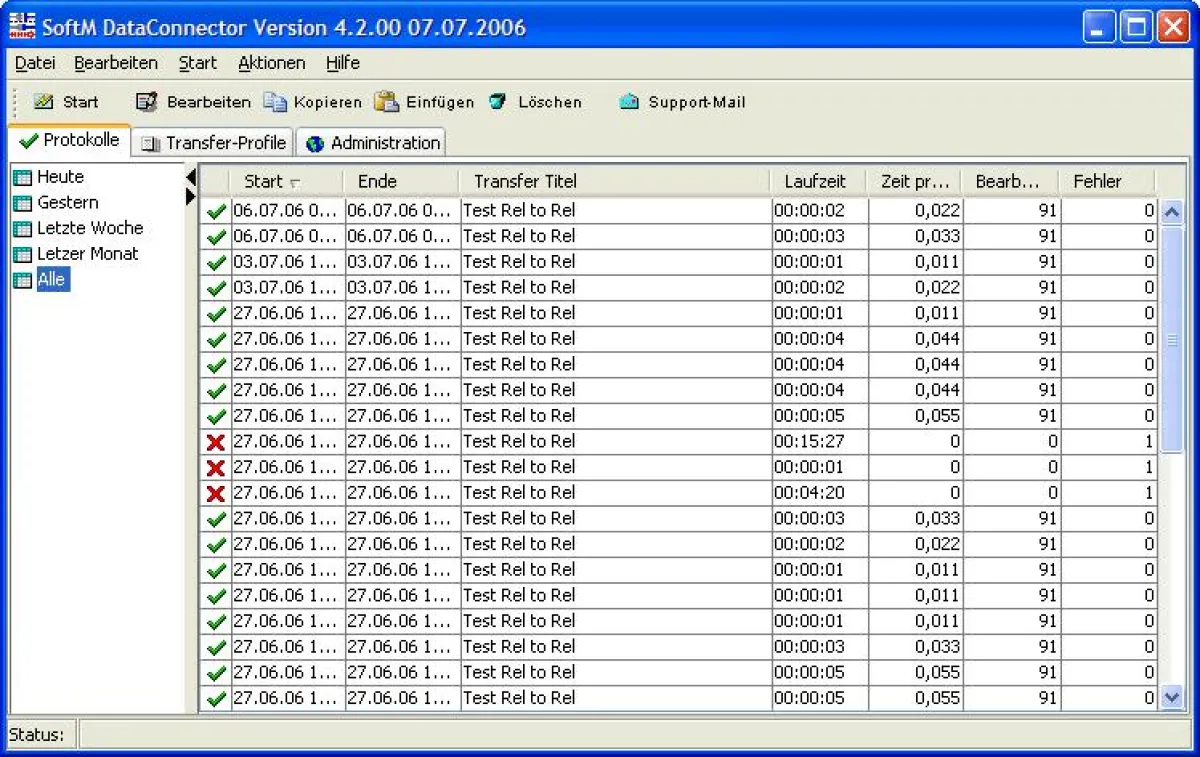Collapse the sidebar with the left arrow
Screen dimensions: 1200x757
tap(191, 176)
